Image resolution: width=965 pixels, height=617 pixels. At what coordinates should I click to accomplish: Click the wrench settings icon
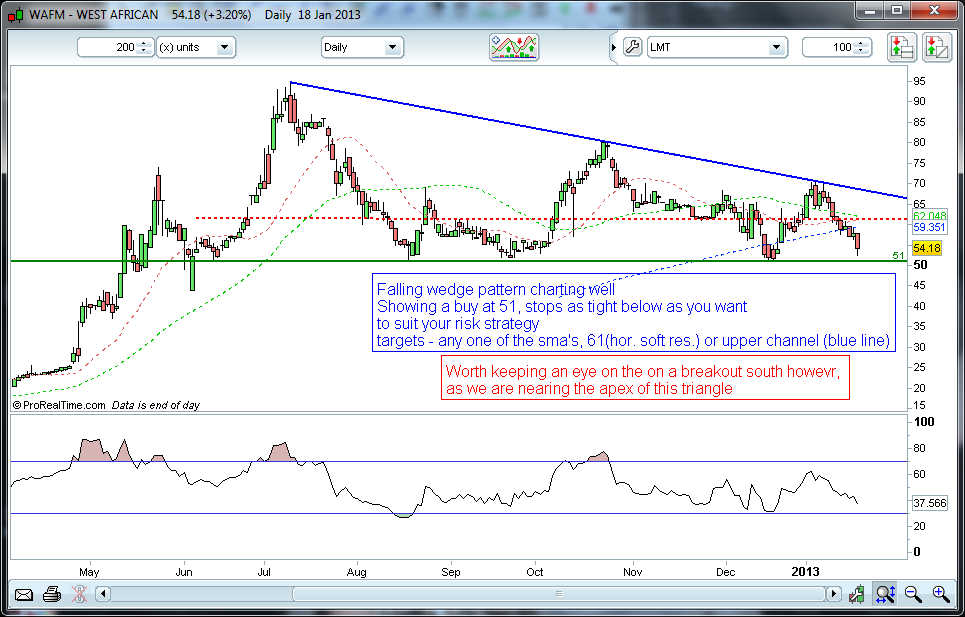pos(631,47)
